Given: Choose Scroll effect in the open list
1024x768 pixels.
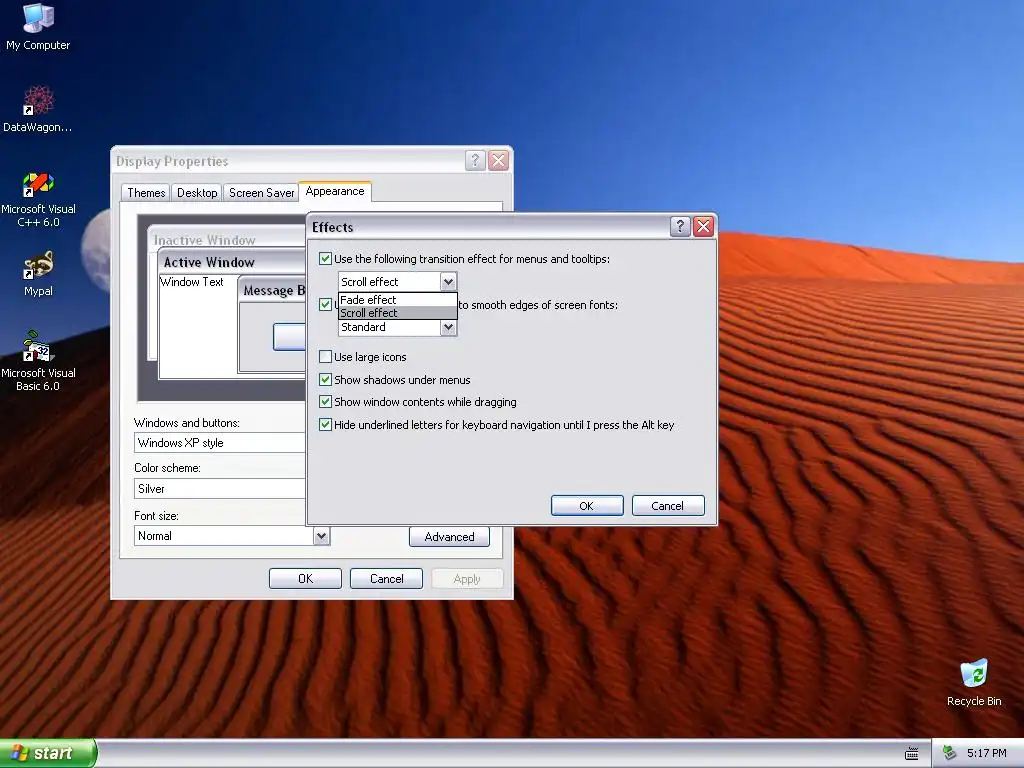Looking at the screenshot, I should coord(398,313).
